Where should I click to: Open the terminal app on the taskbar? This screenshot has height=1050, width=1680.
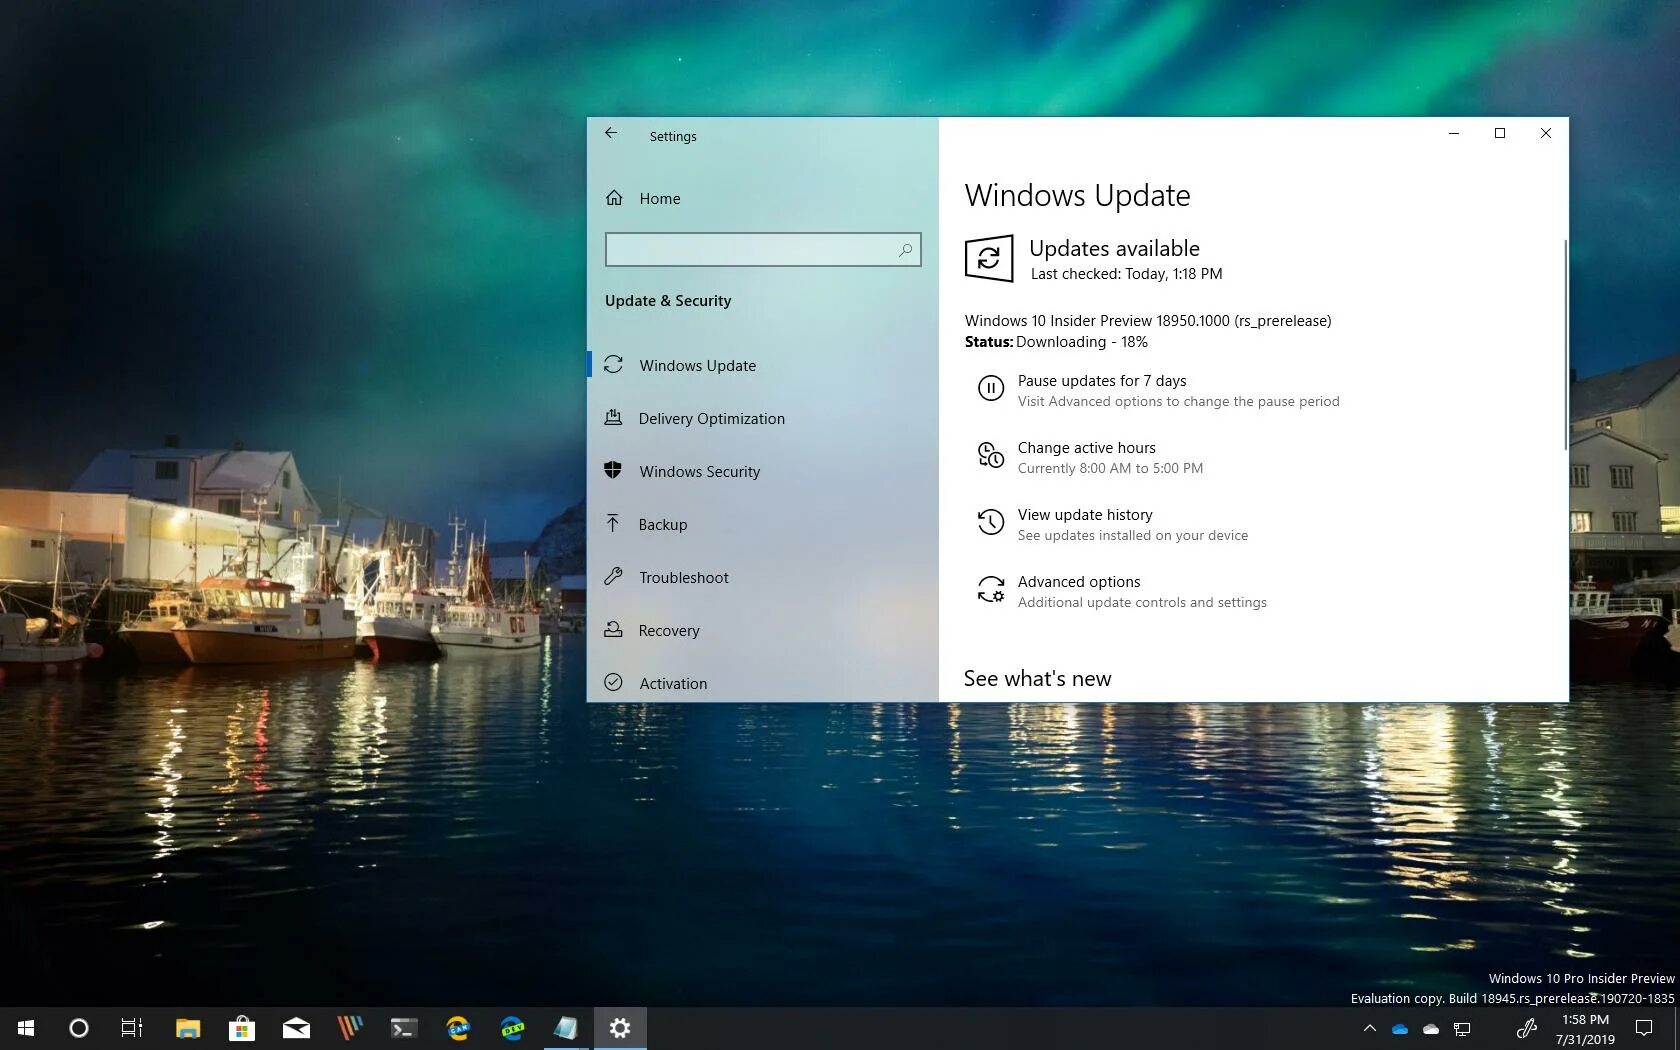(x=404, y=1028)
